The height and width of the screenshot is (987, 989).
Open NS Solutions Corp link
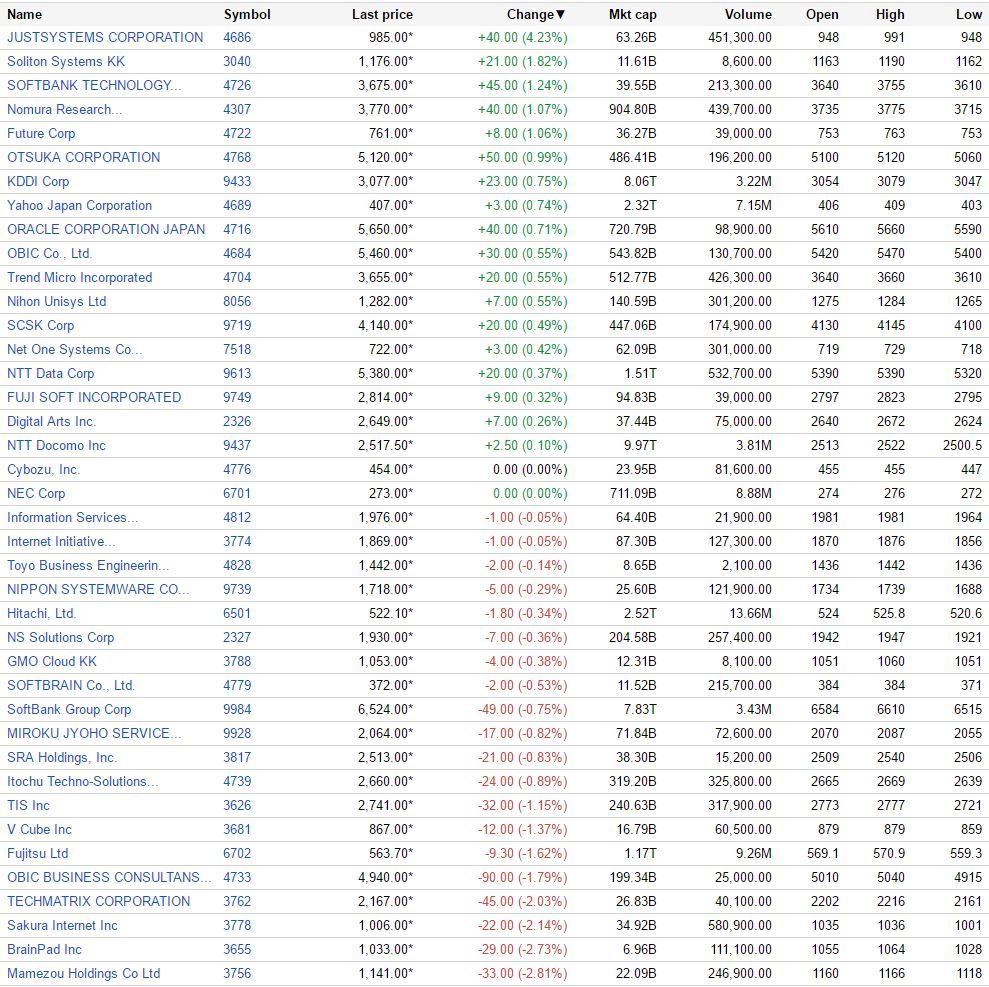pos(61,637)
